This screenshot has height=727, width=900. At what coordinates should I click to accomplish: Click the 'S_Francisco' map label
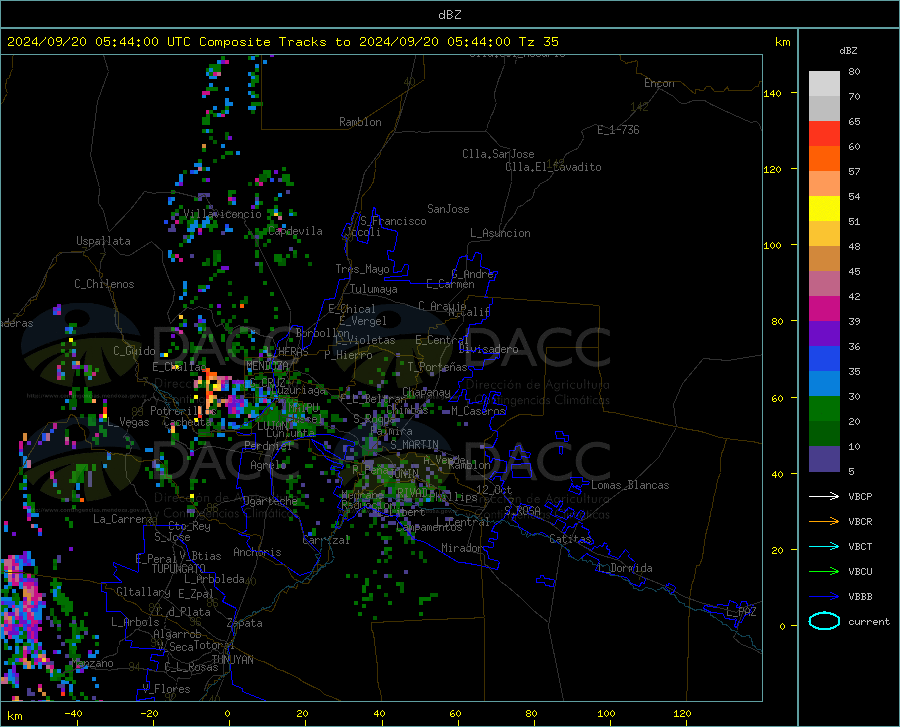(x=393, y=221)
